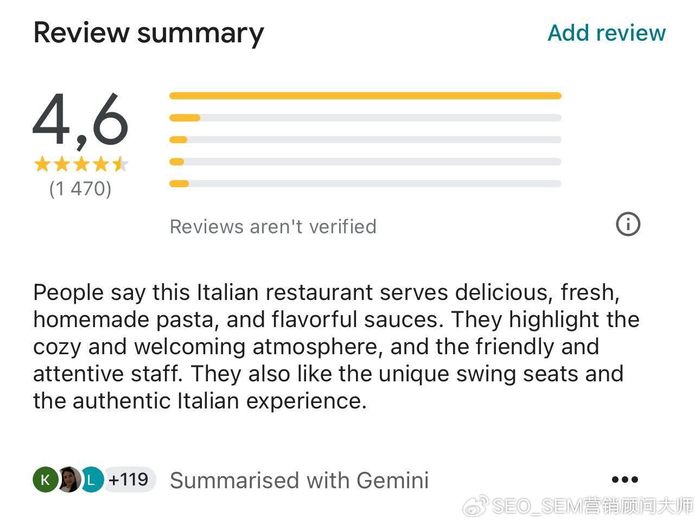
Task: Click the reviewer photo avatar
Action: click(x=69, y=480)
